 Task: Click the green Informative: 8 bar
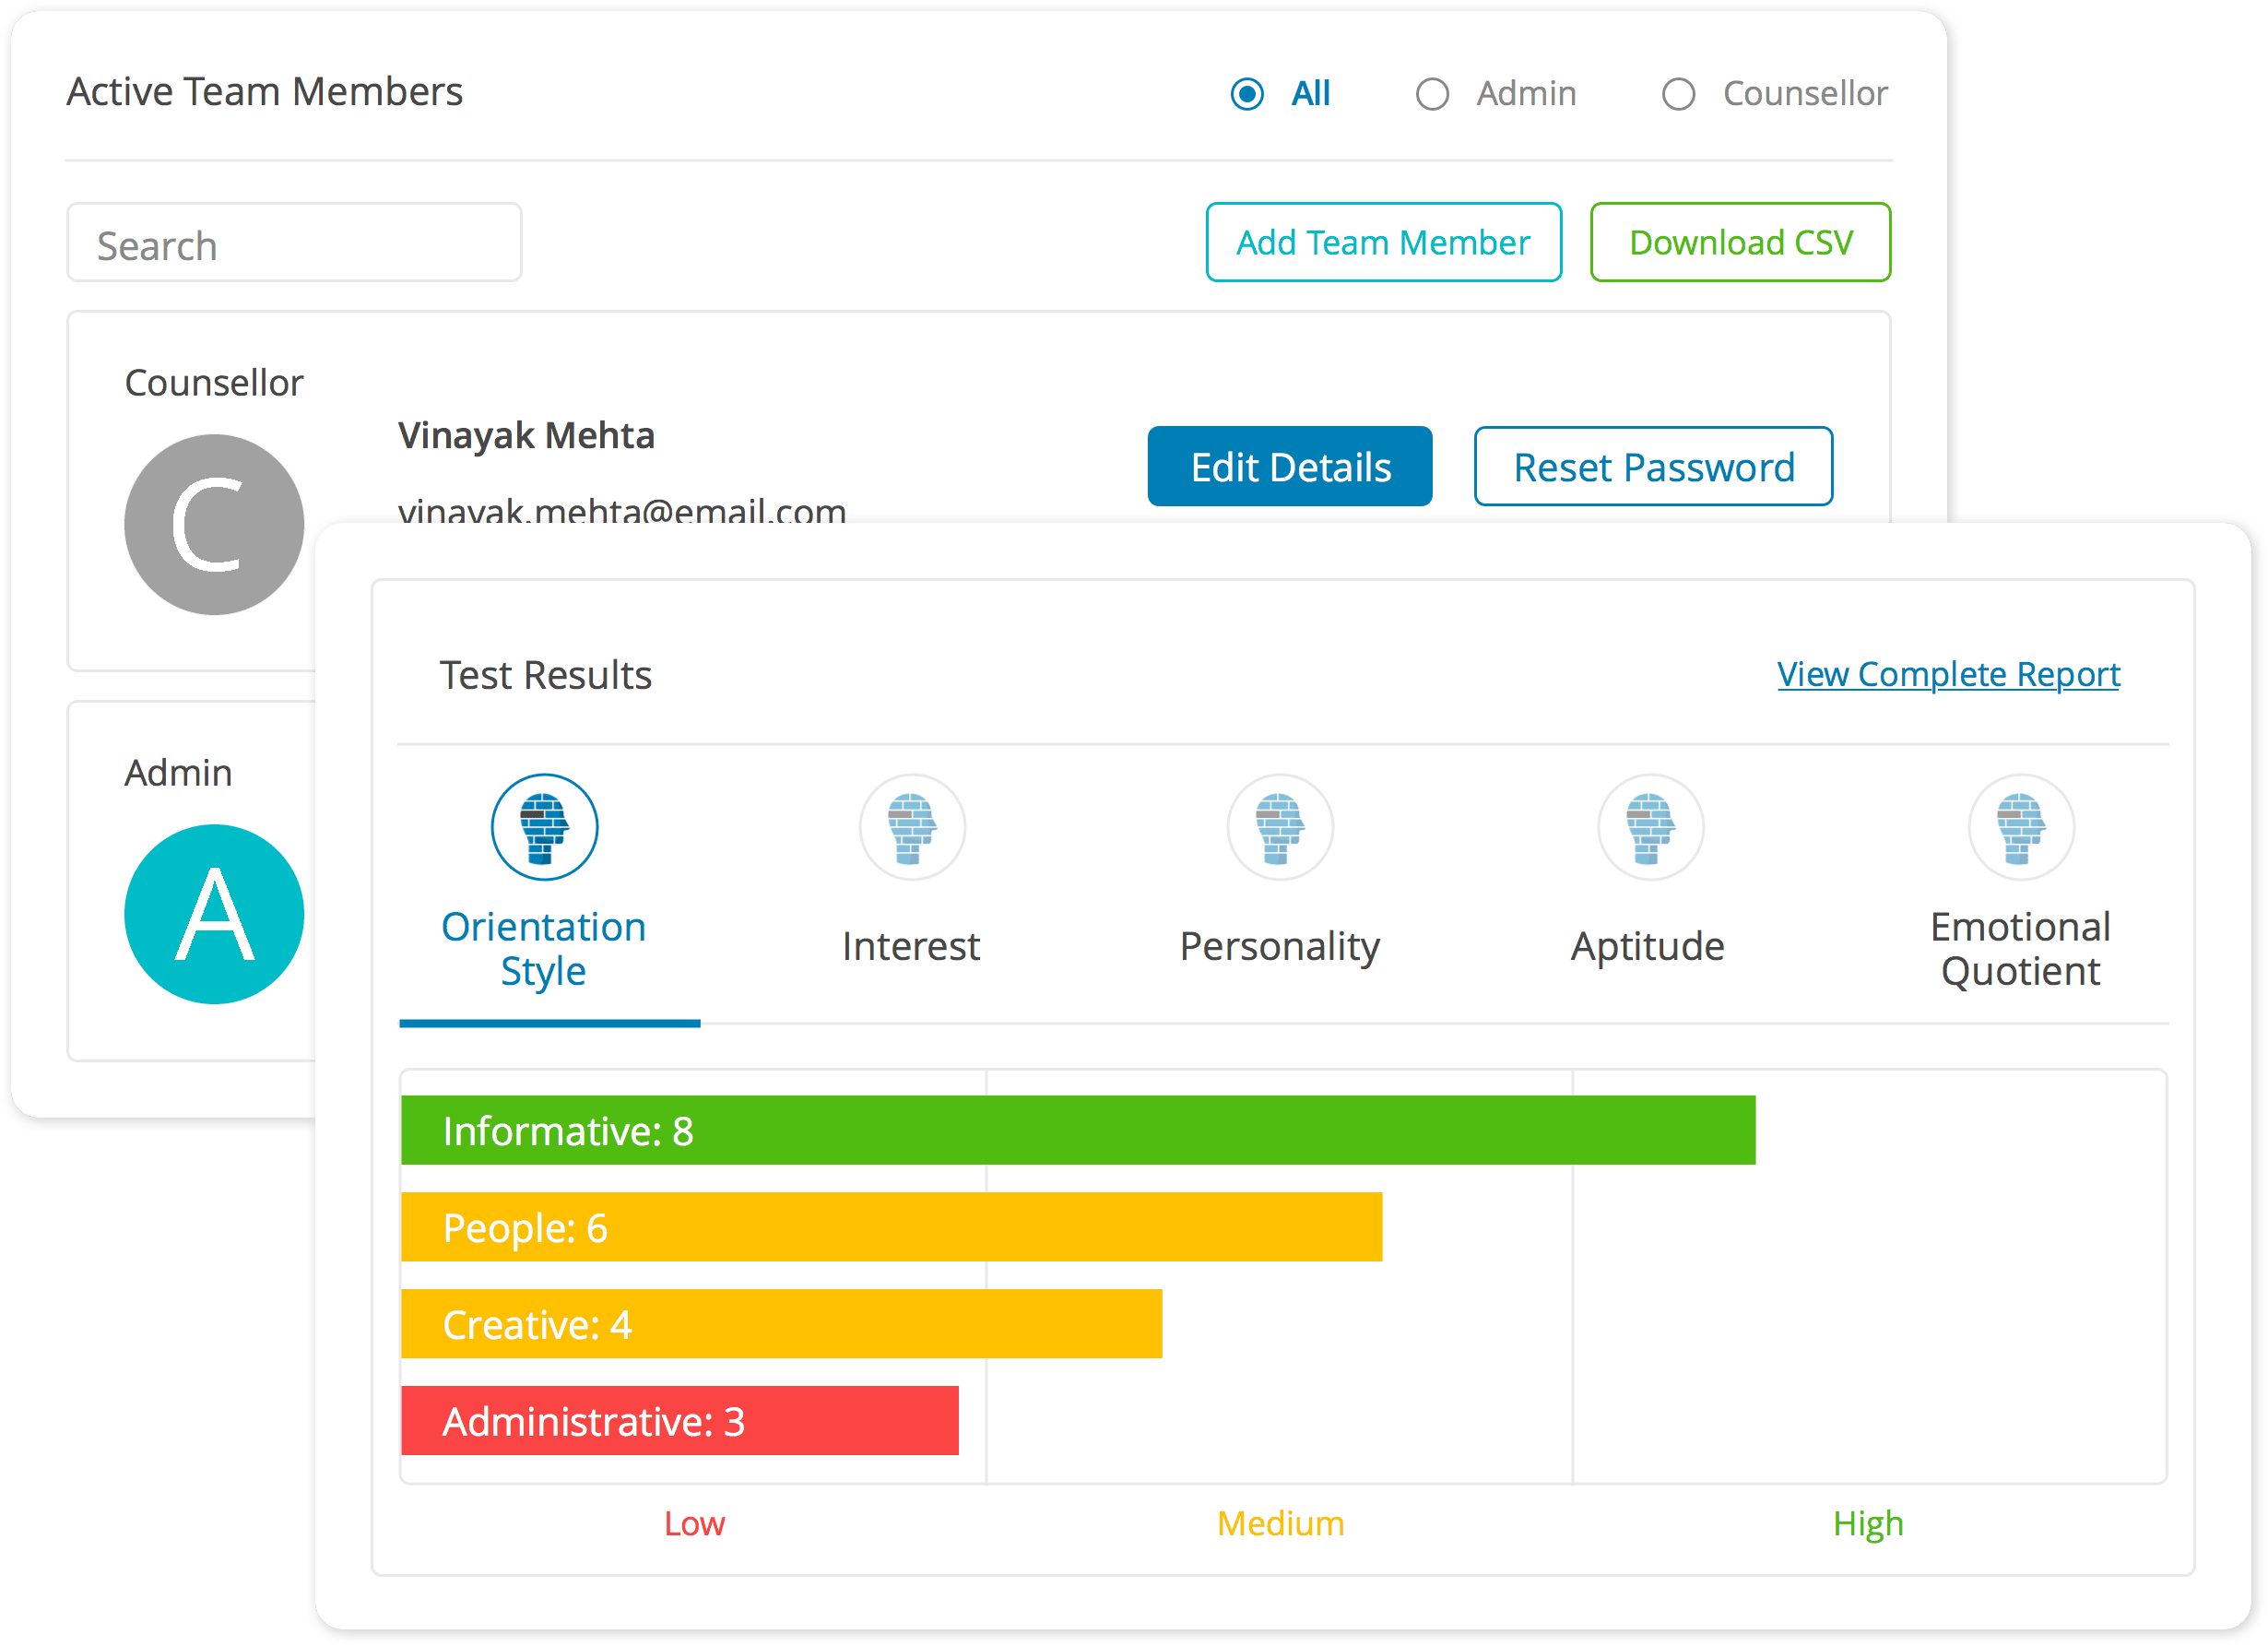click(1077, 1130)
